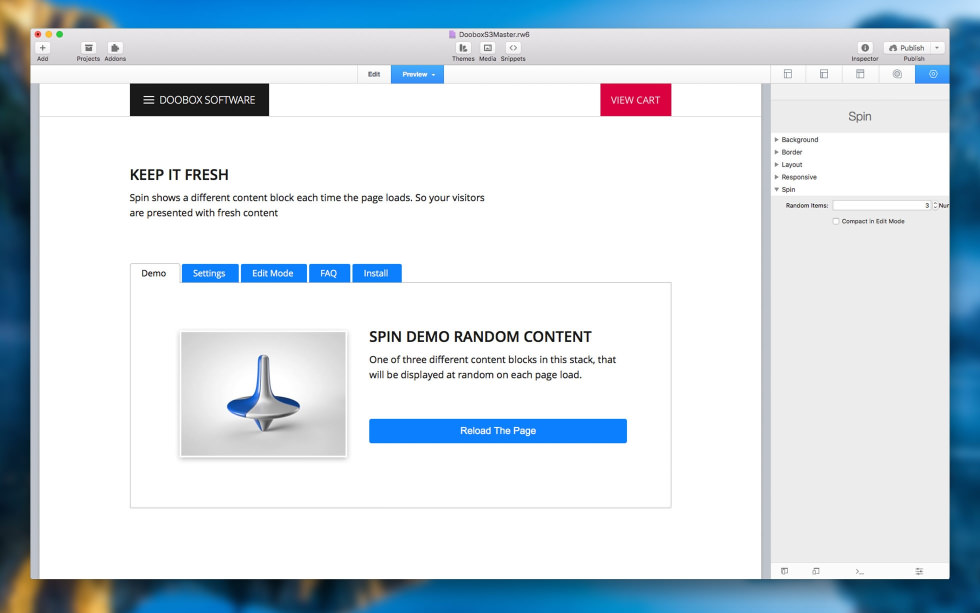Click the DooboxS3Master.rw6 title document icon

pos(452,34)
